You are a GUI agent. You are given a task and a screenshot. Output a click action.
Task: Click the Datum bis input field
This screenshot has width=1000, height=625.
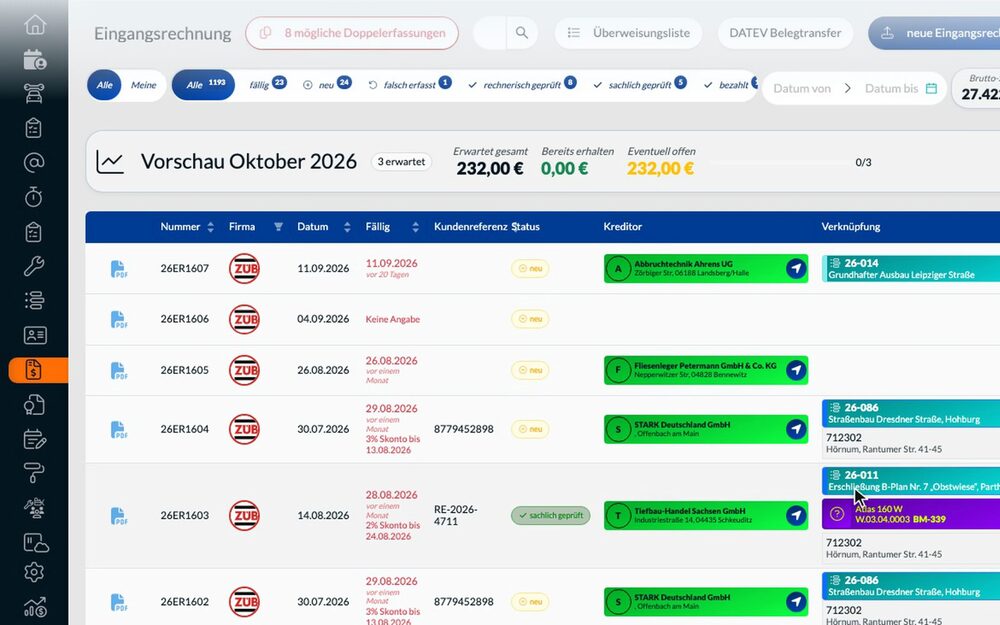[x=891, y=89]
